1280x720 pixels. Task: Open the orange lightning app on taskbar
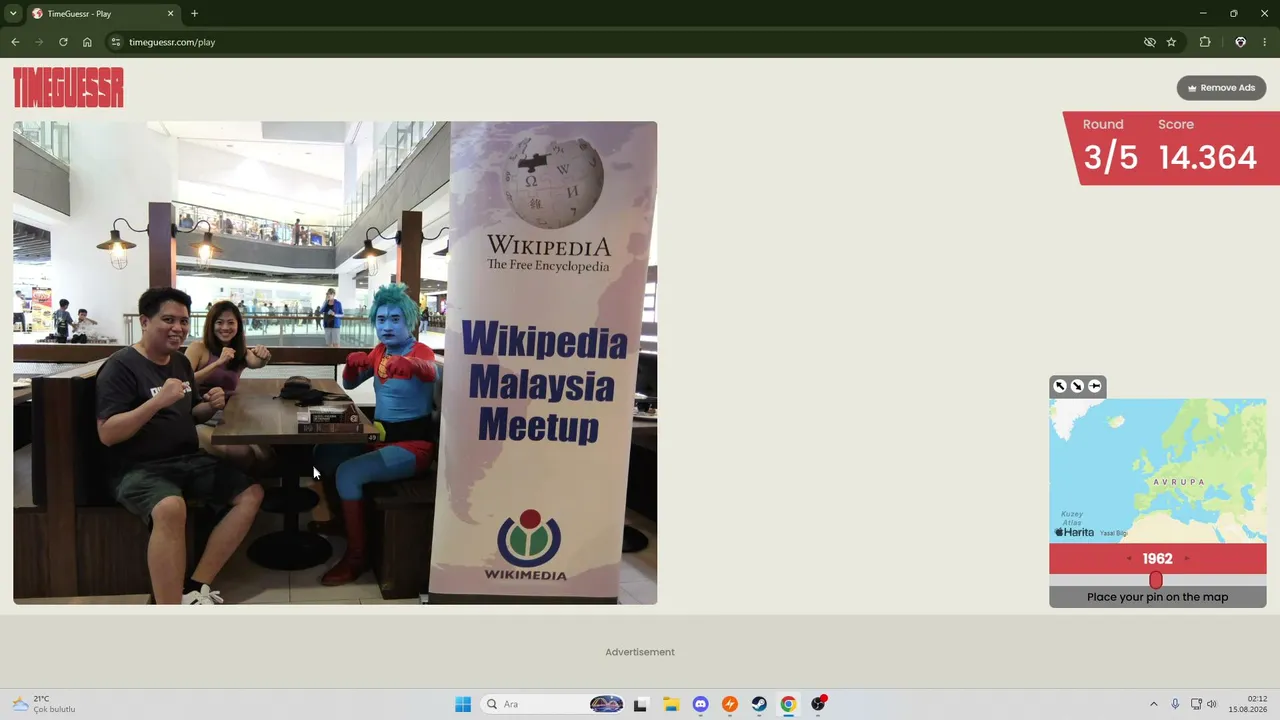pos(730,704)
